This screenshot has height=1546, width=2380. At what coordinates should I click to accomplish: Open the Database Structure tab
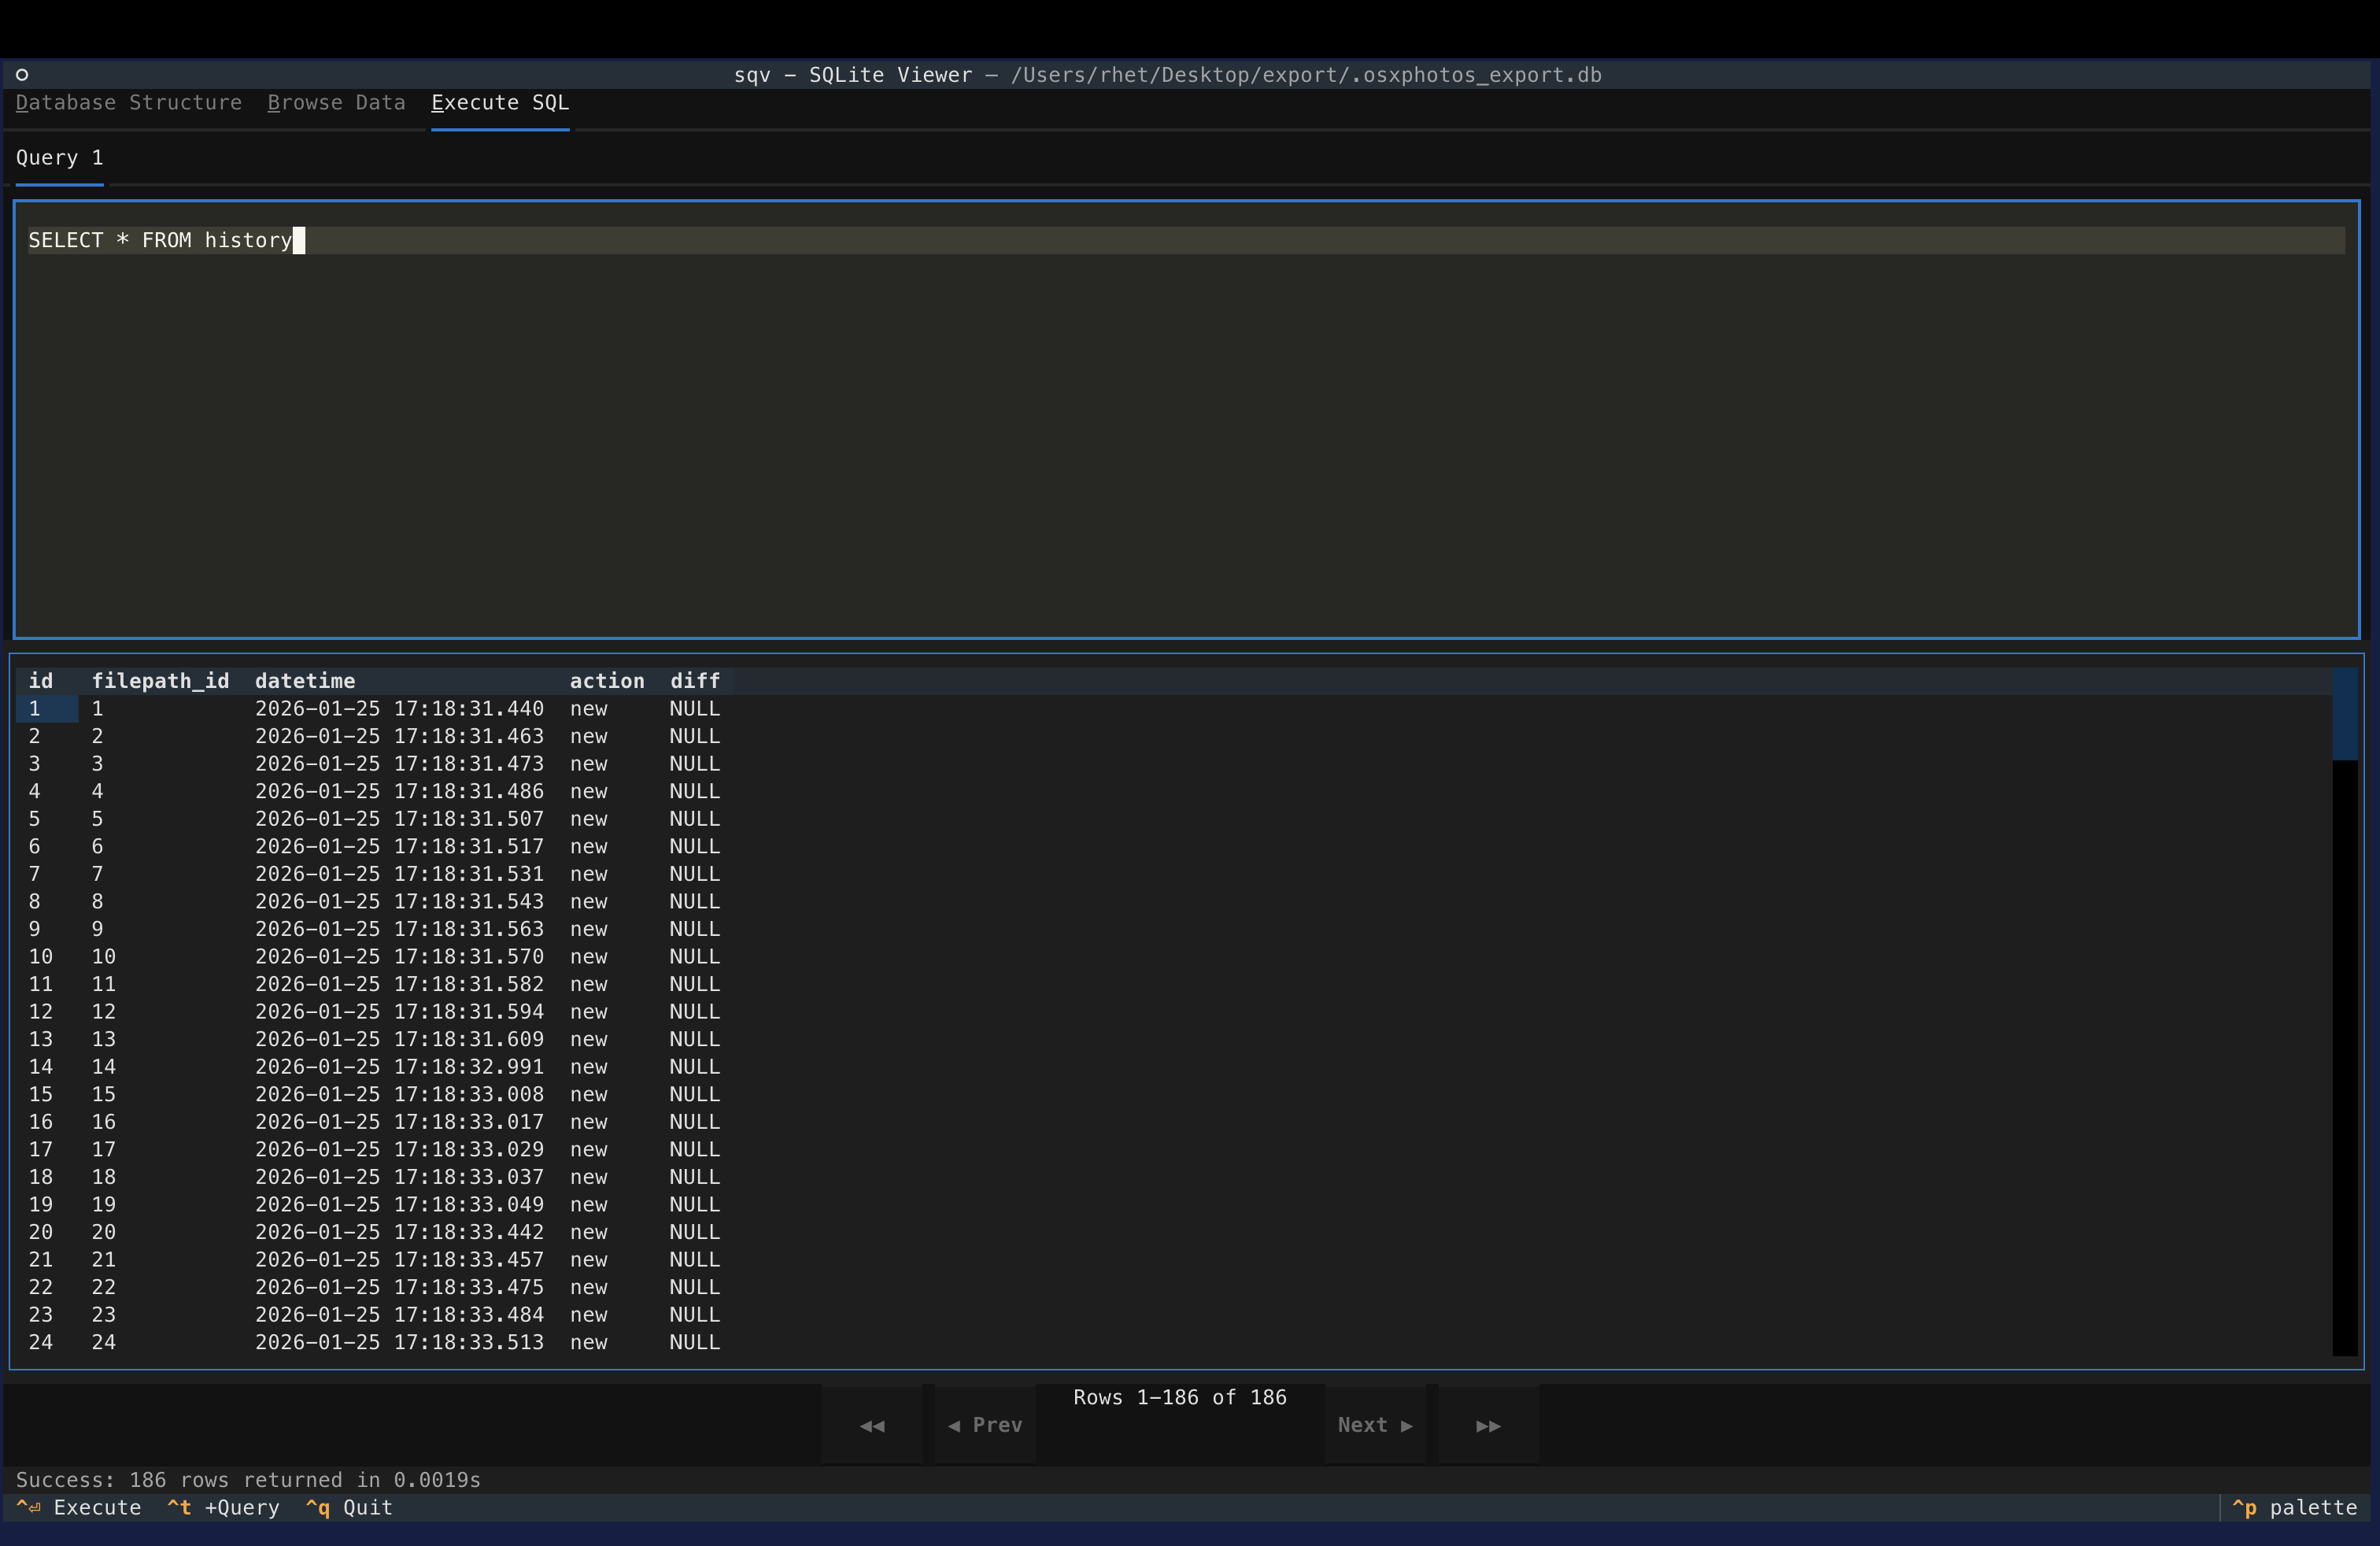128,102
